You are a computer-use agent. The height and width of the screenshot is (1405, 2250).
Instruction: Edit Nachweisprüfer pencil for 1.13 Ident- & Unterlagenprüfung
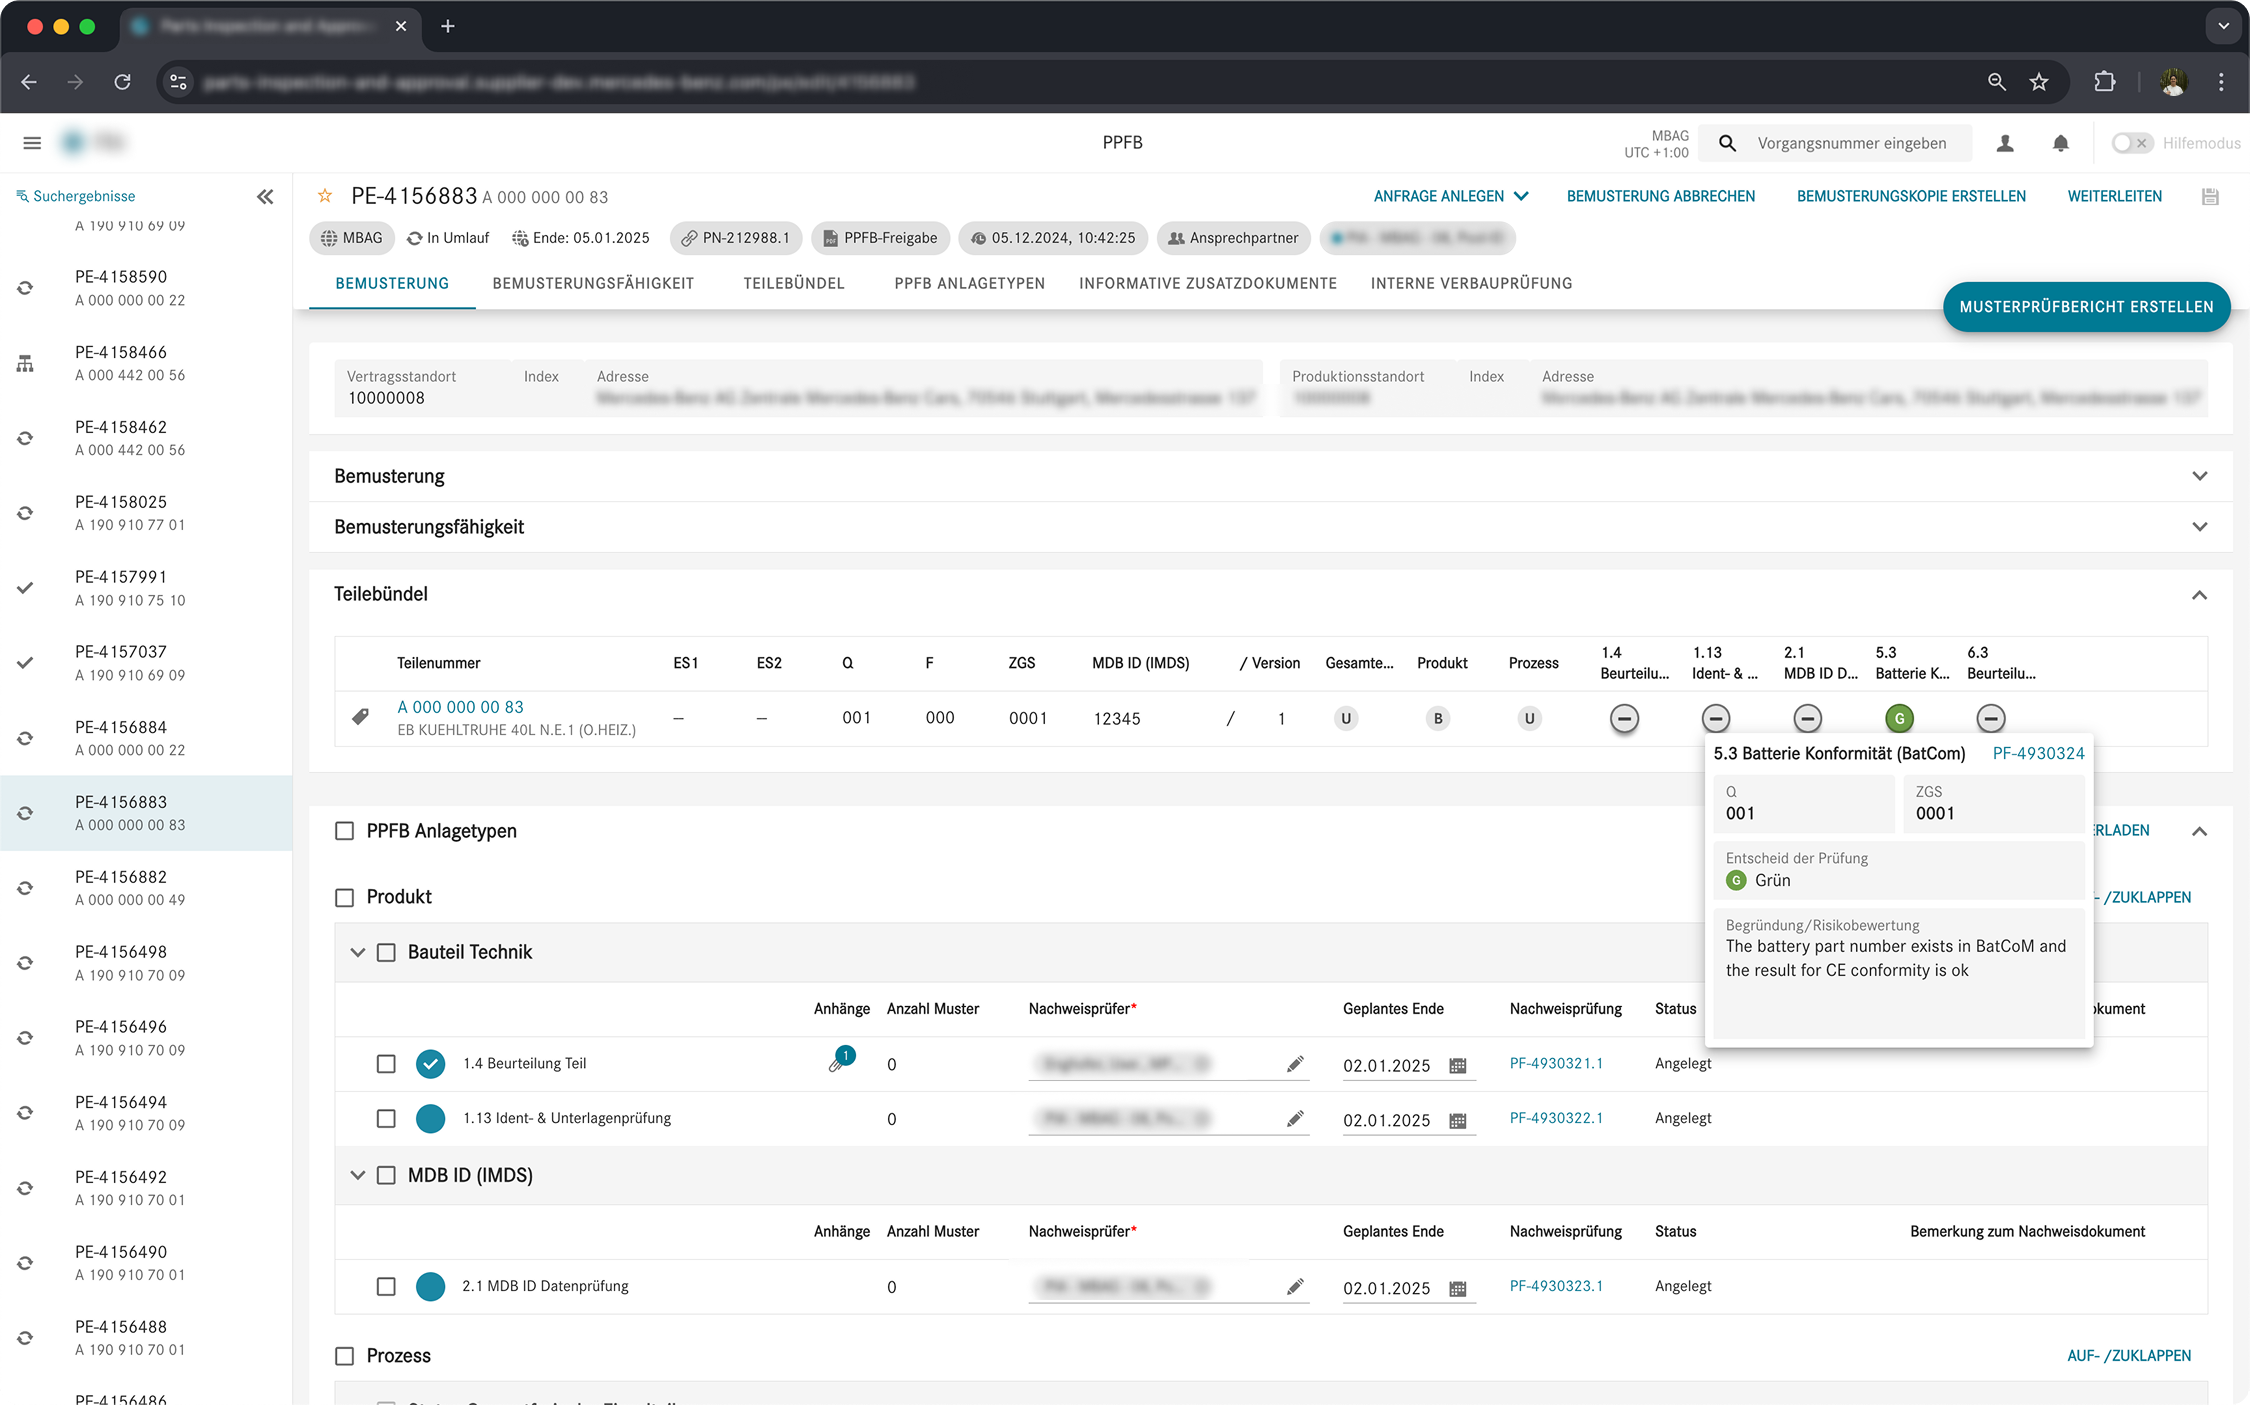[1295, 1119]
